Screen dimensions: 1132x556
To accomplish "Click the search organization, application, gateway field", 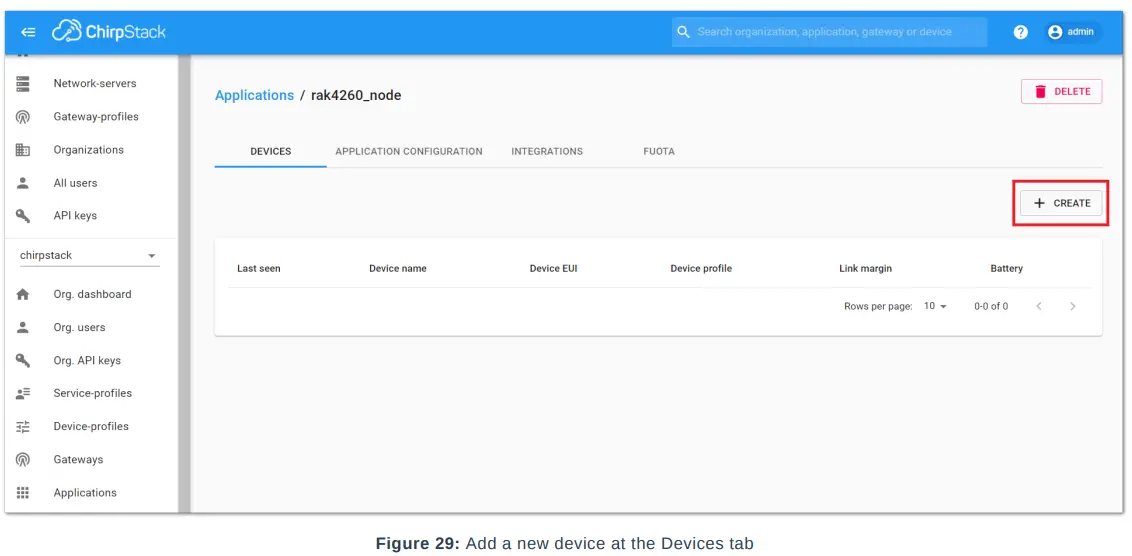I will pyautogui.click(x=830, y=32).
